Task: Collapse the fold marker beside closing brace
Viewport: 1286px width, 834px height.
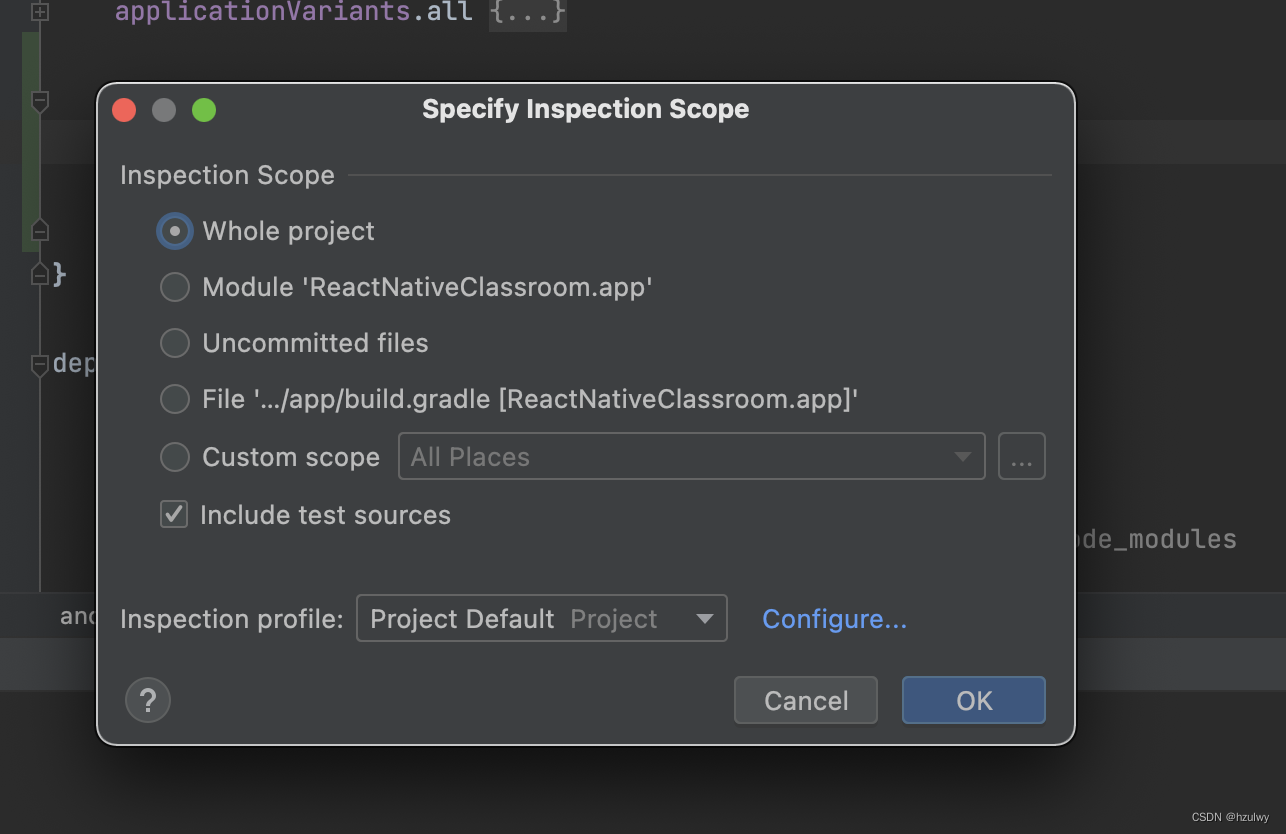Action: pos(40,273)
